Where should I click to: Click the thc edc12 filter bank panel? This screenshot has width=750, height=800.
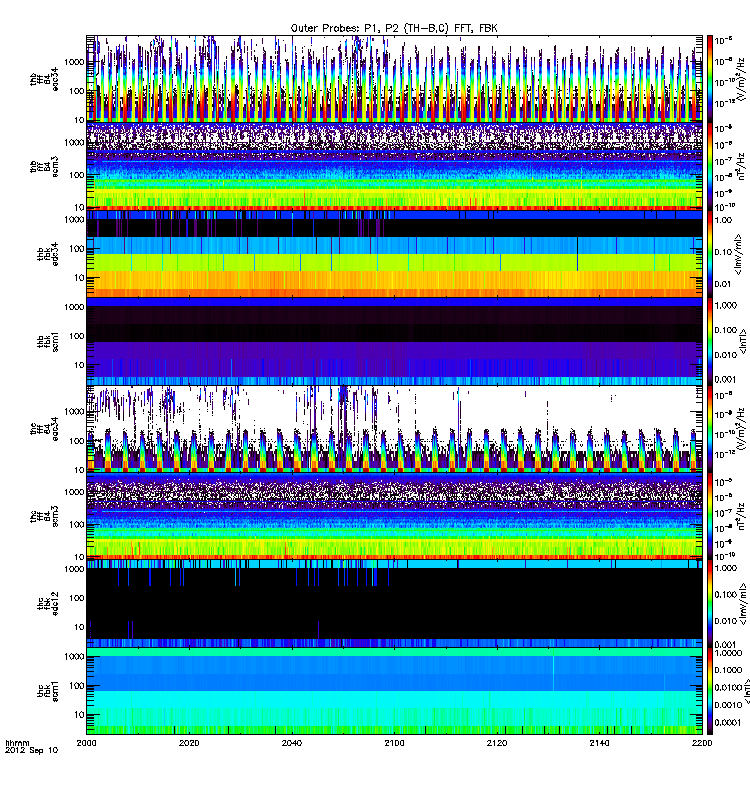(394, 604)
